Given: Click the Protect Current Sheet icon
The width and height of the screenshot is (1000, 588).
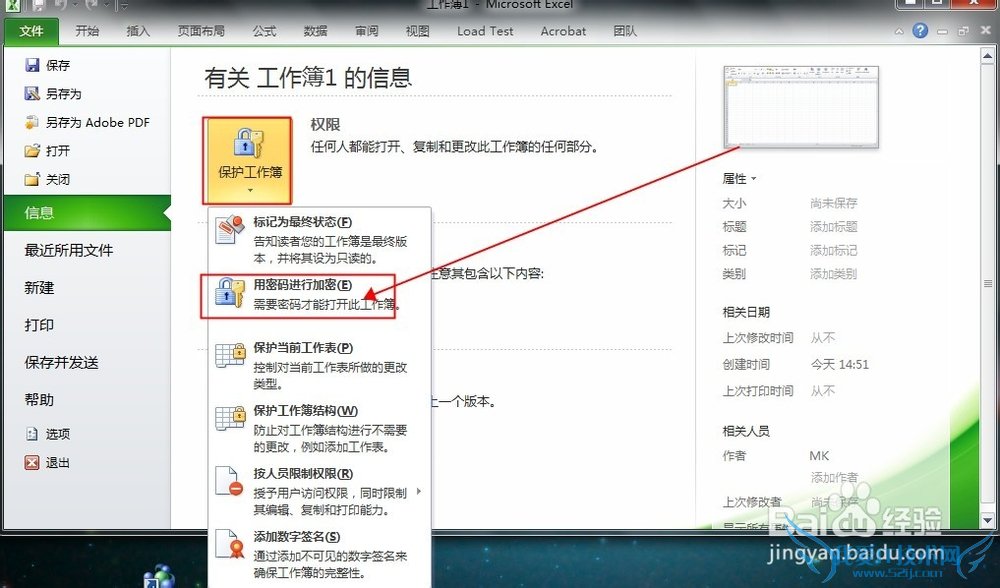Looking at the screenshot, I should (230, 356).
